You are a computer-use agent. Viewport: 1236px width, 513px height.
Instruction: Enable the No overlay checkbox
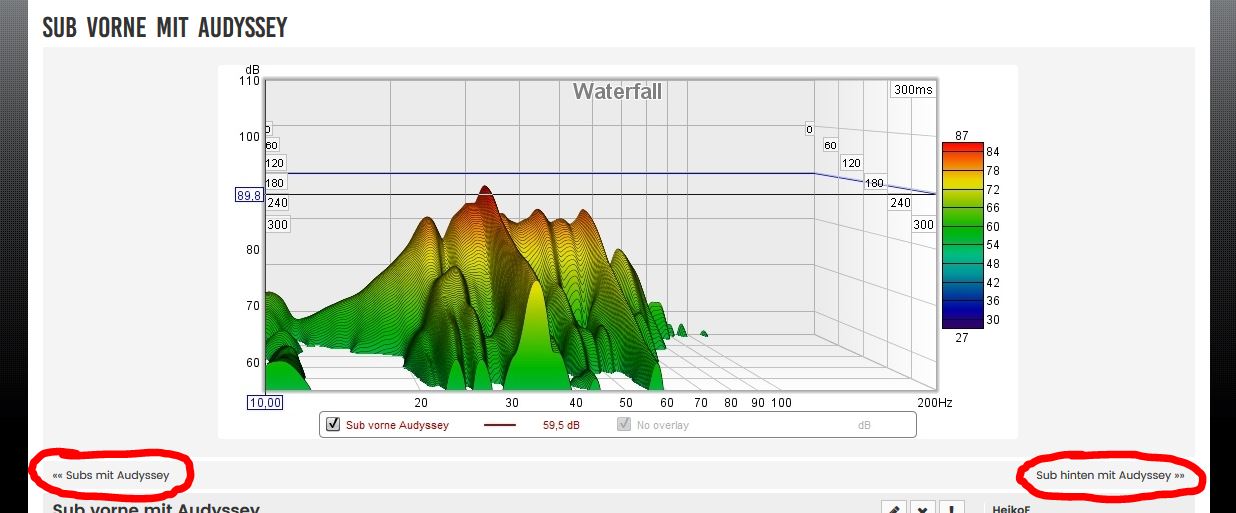(x=624, y=424)
